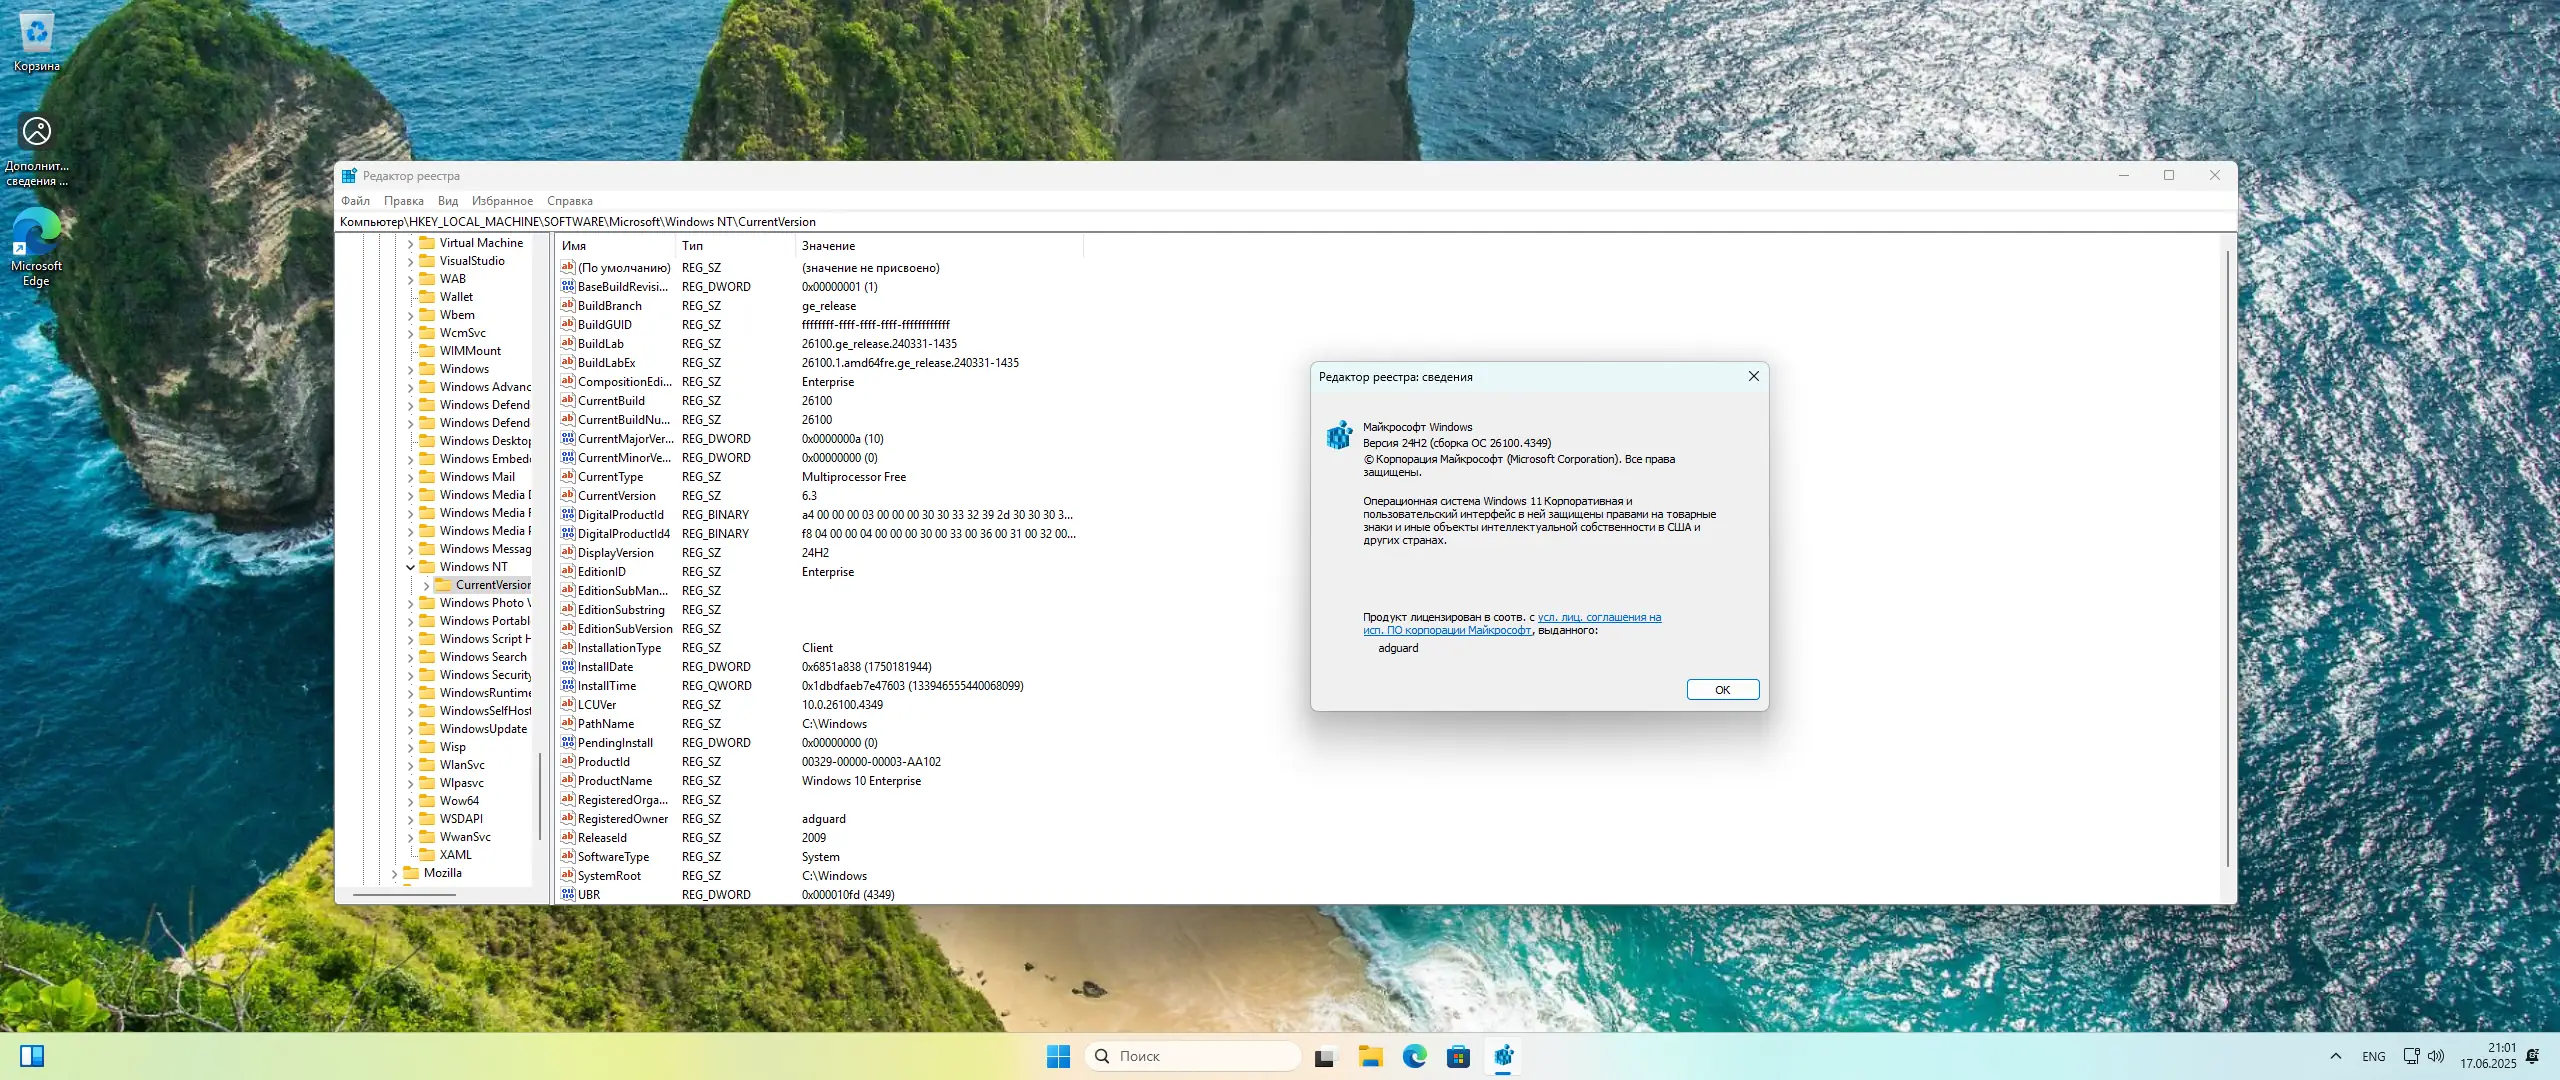Select the Windows Search registry key
Viewport: 2560px width, 1080px height.
tap(482, 657)
